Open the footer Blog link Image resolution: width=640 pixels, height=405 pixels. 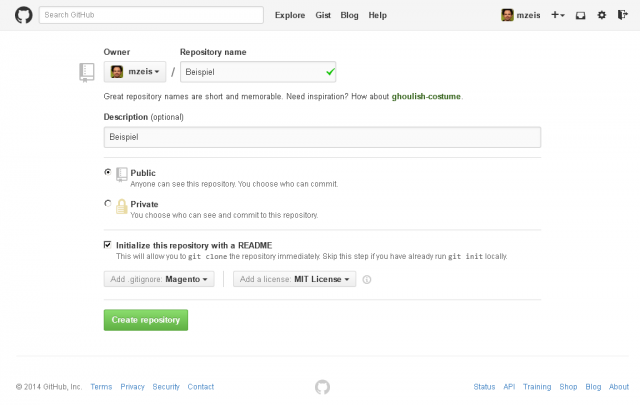pyautogui.click(x=593, y=387)
